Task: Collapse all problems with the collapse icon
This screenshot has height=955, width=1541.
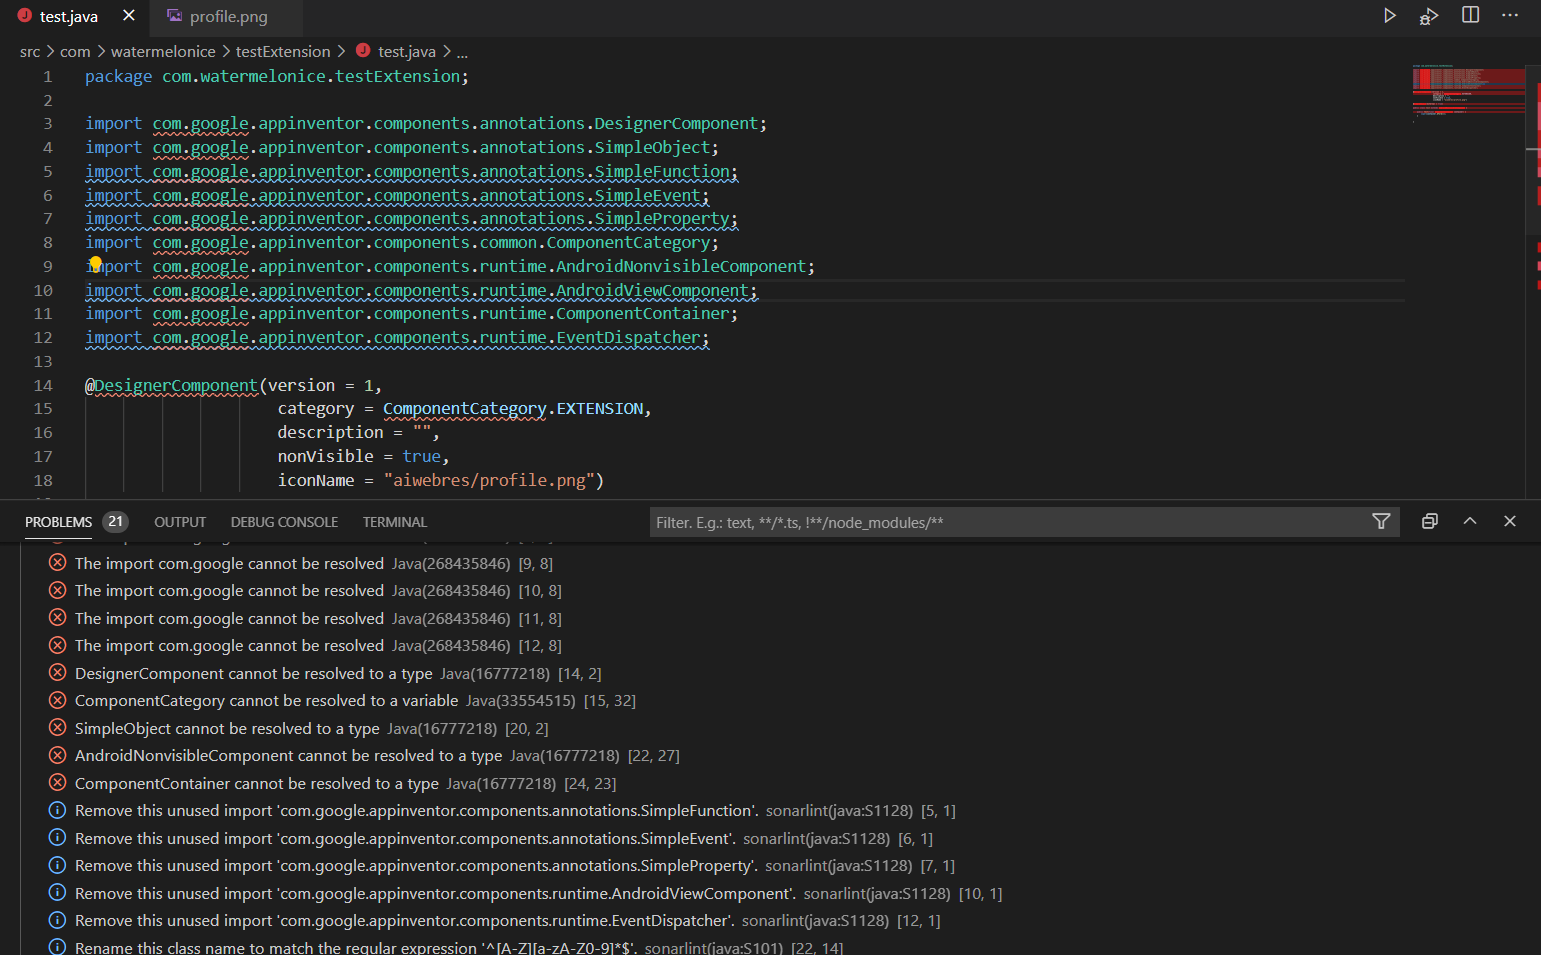Action: coord(1430,521)
